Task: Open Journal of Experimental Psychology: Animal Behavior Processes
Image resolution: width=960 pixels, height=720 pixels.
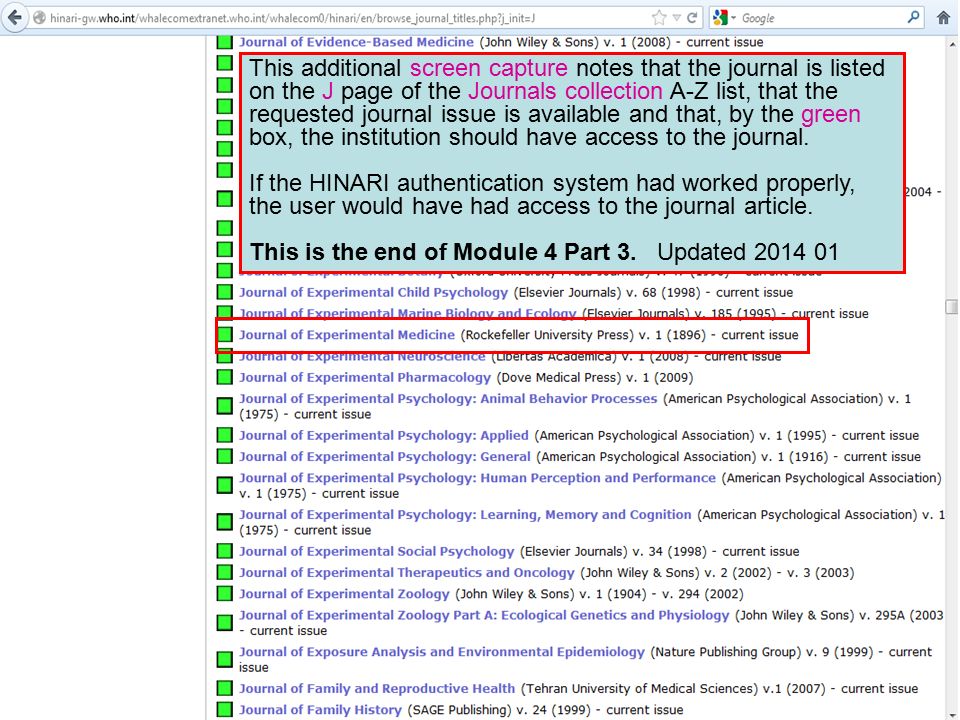Action: point(448,399)
